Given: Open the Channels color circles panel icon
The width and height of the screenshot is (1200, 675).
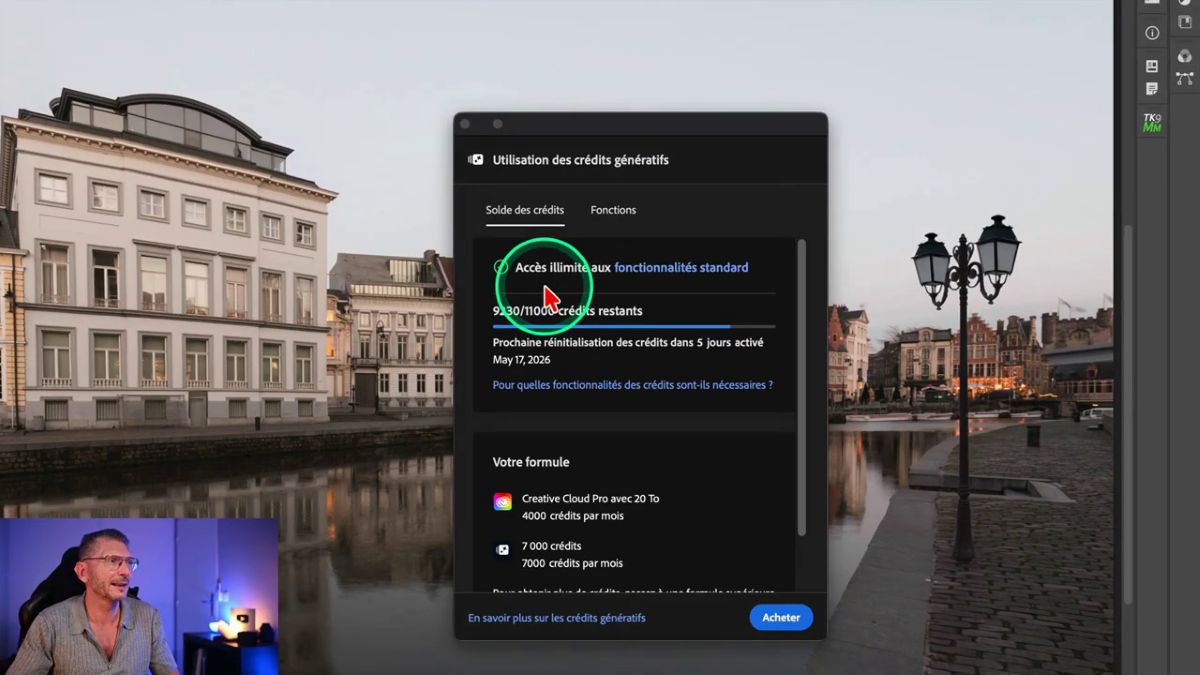Looking at the screenshot, I should pyautogui.click(x=1185, y=56).
